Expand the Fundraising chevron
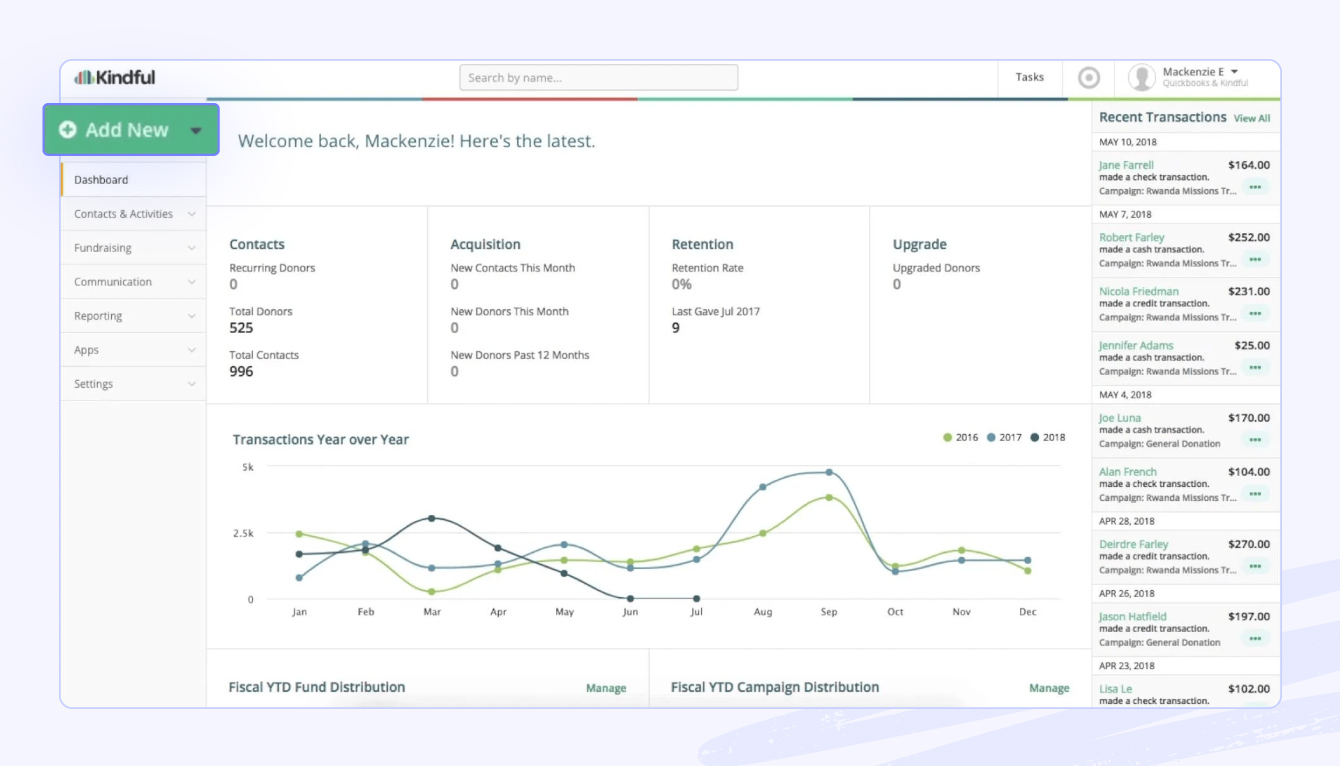This screenshot has width=1340, height=766. coord(191,248)
